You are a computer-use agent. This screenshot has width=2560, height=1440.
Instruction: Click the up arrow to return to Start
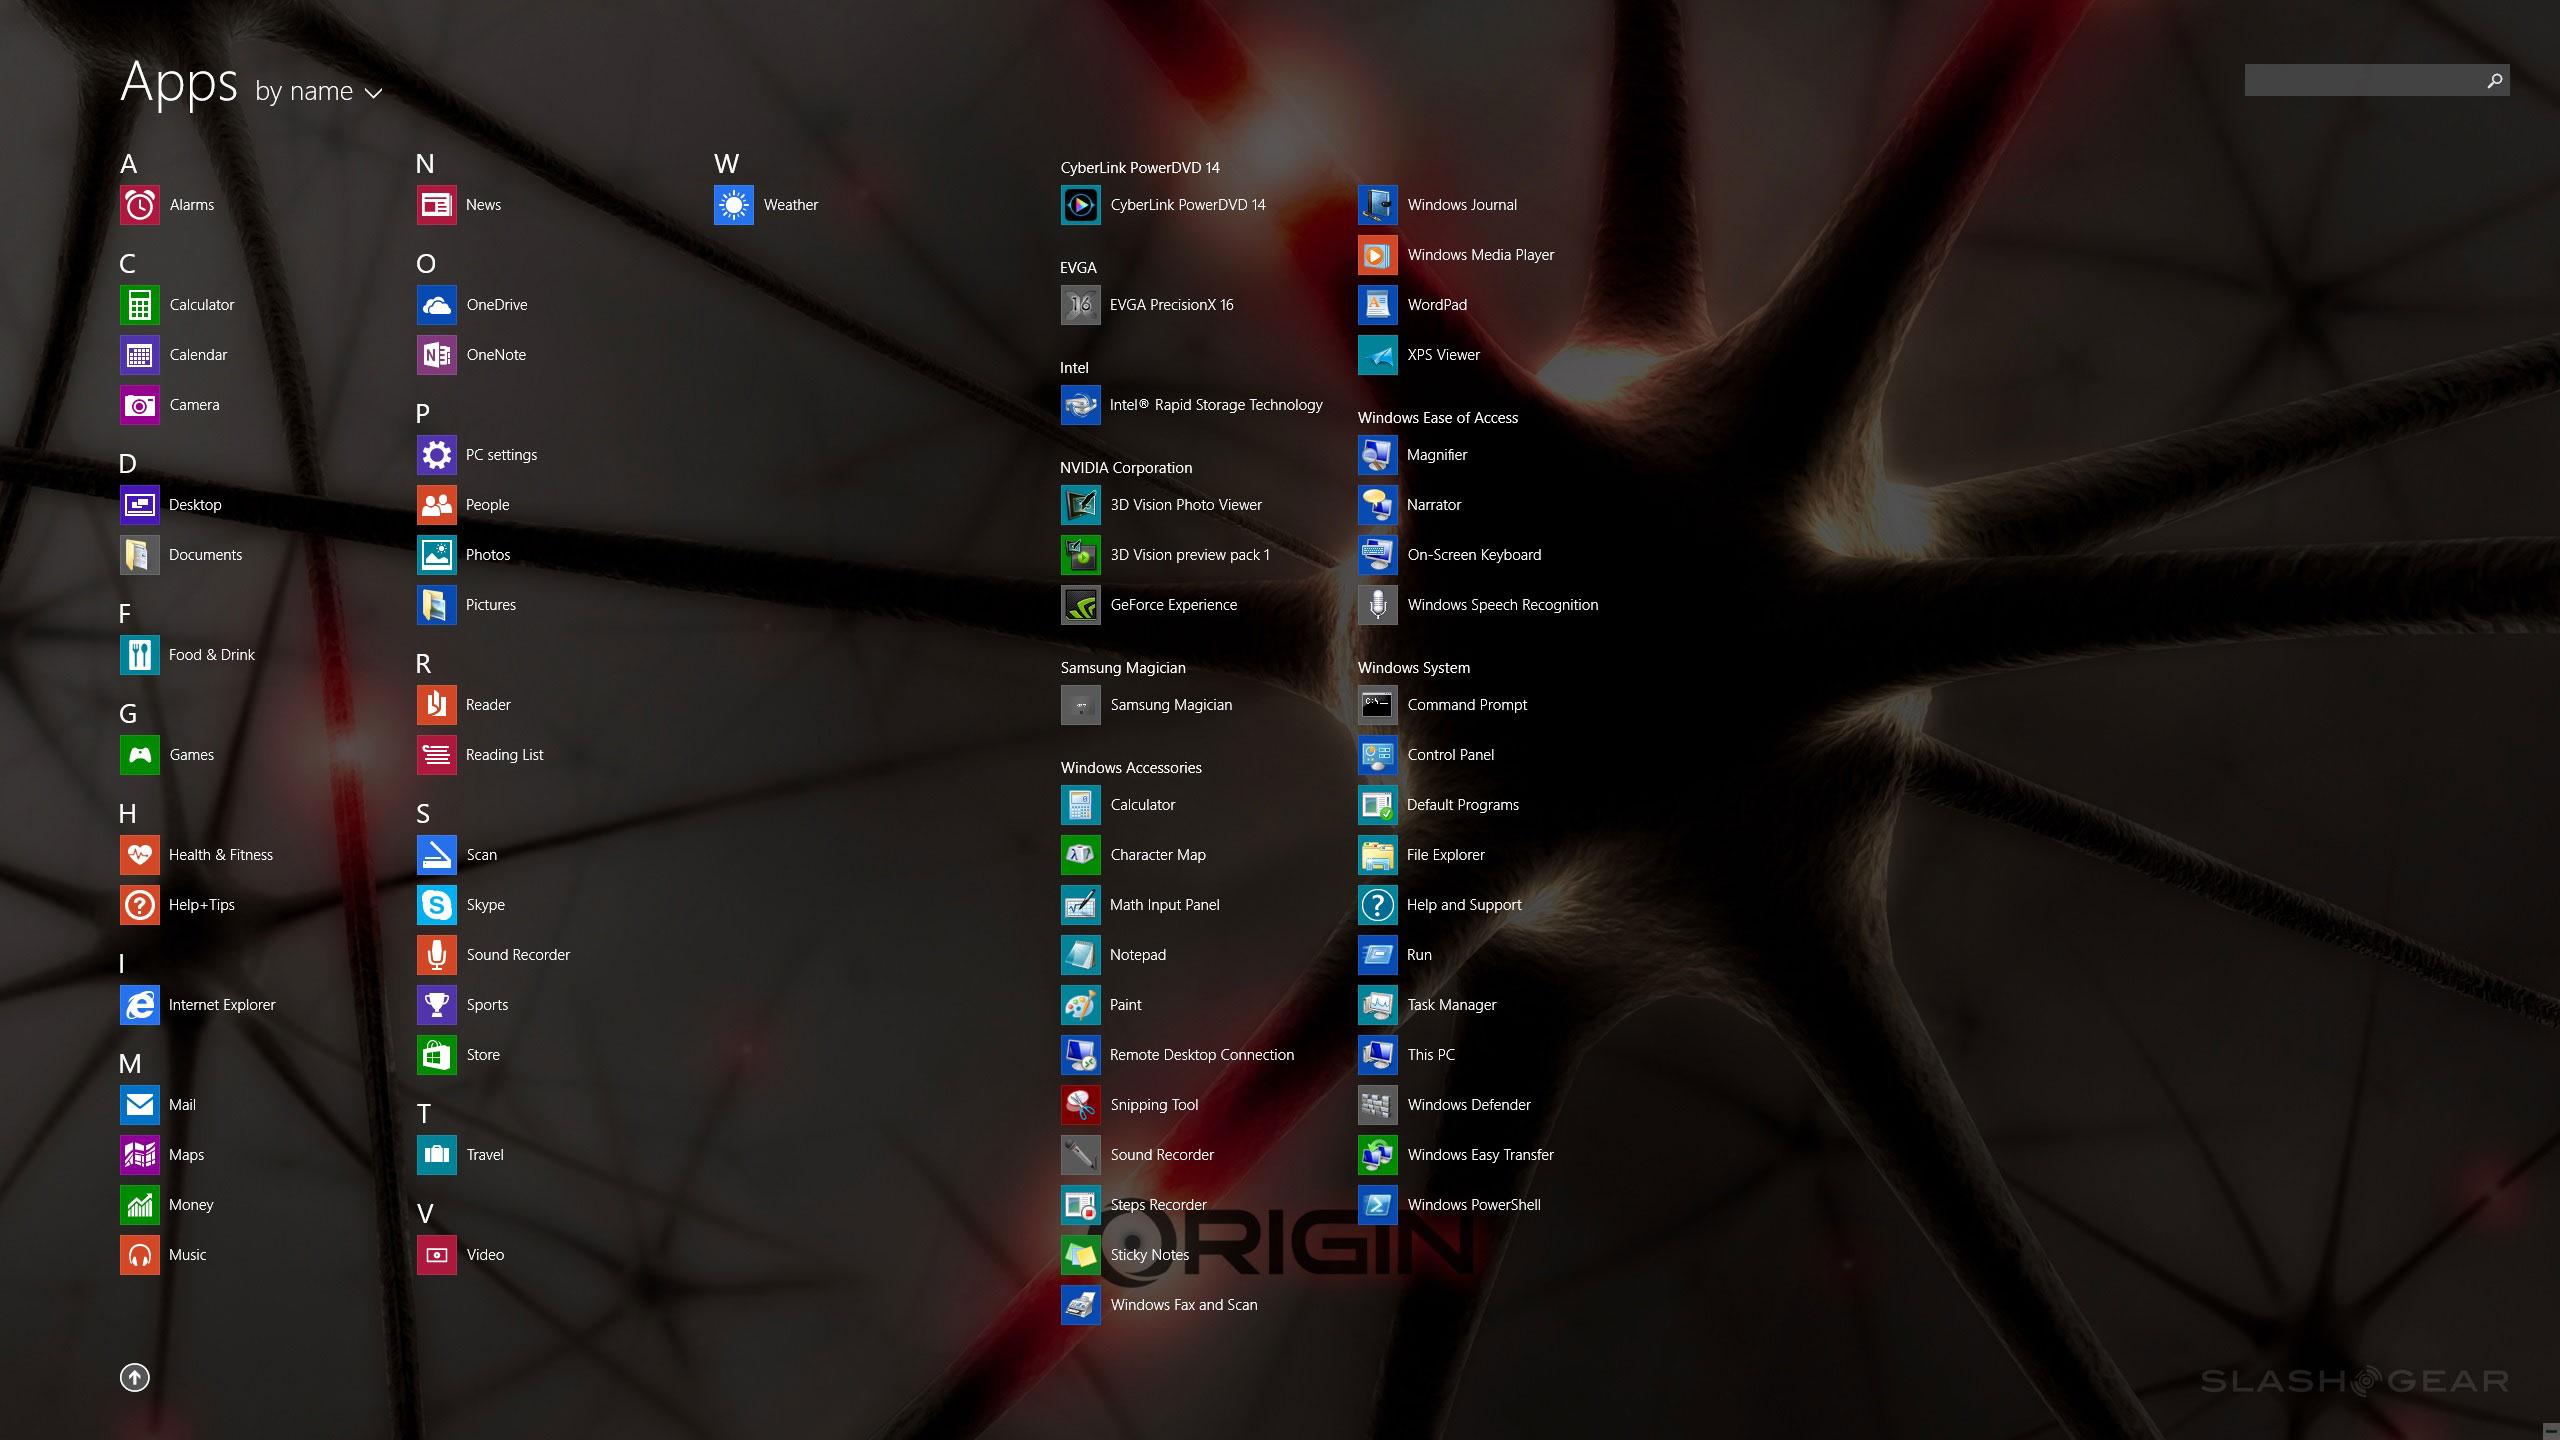(x=135, y=1377)
